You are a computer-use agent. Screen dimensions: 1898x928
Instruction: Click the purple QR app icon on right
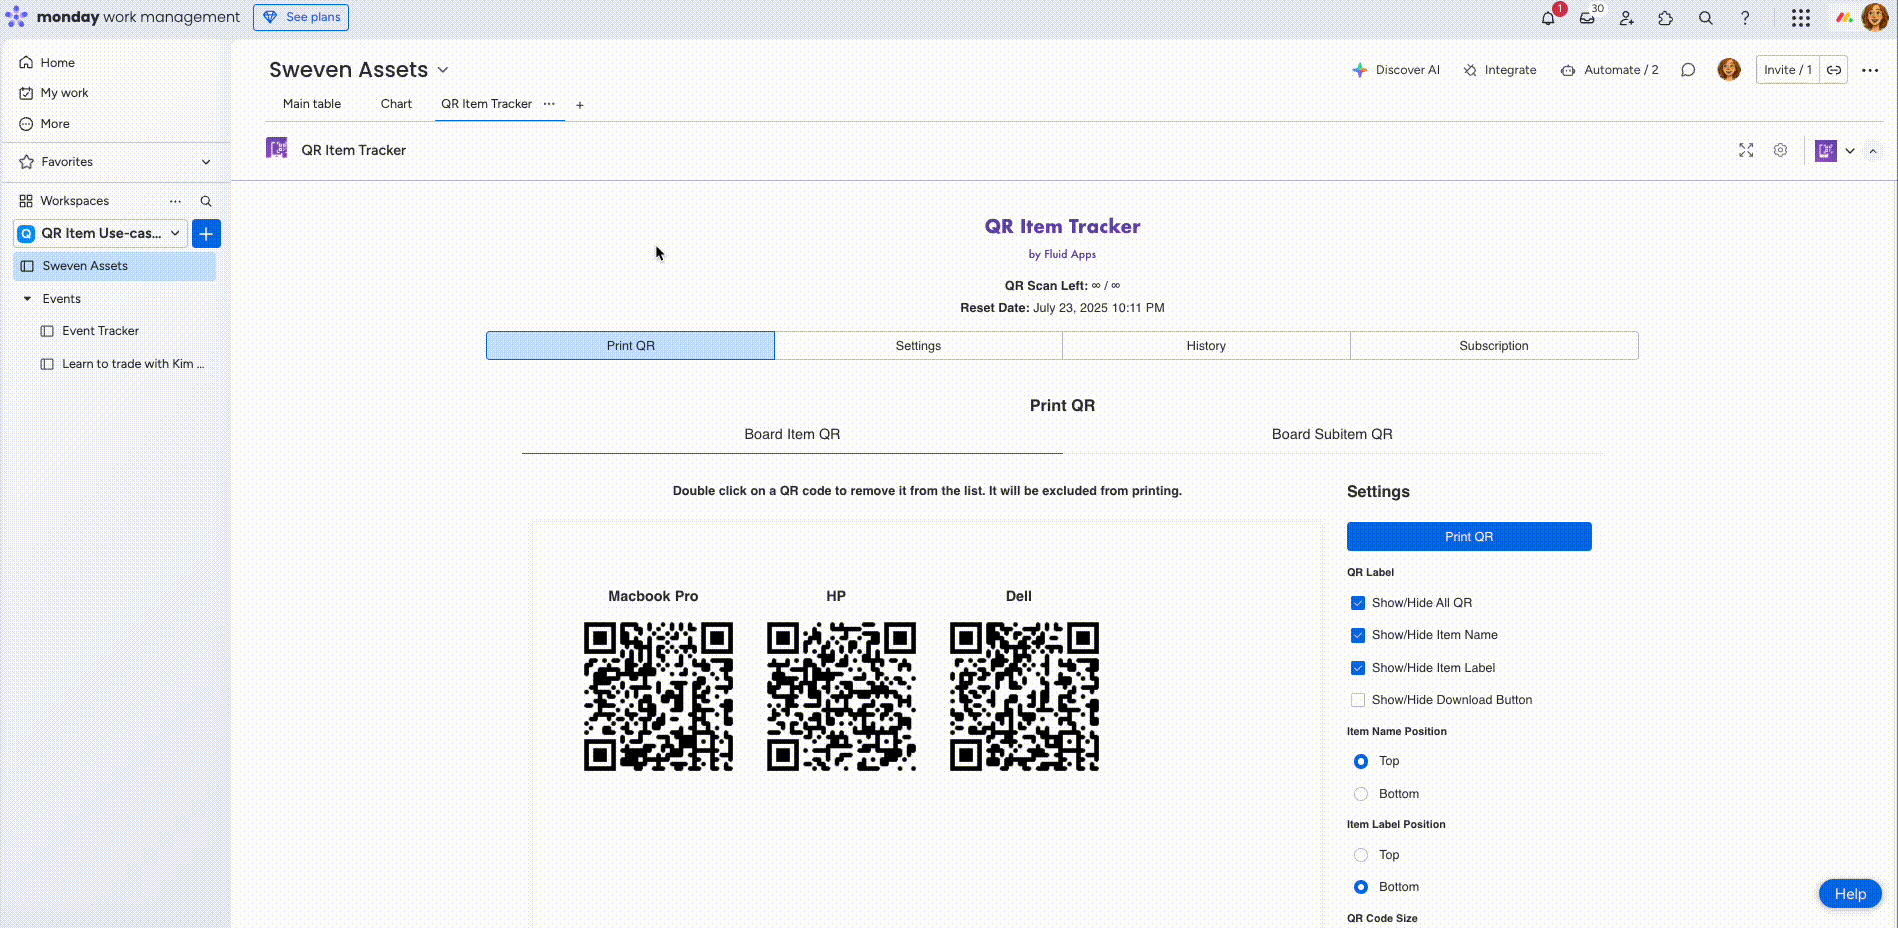(x=1826, y=151)
